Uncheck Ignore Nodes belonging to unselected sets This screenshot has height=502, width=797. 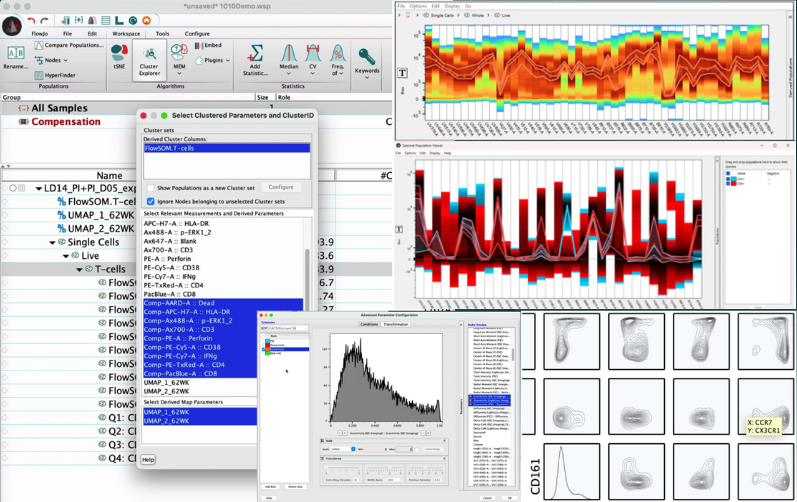click(150, 201)
